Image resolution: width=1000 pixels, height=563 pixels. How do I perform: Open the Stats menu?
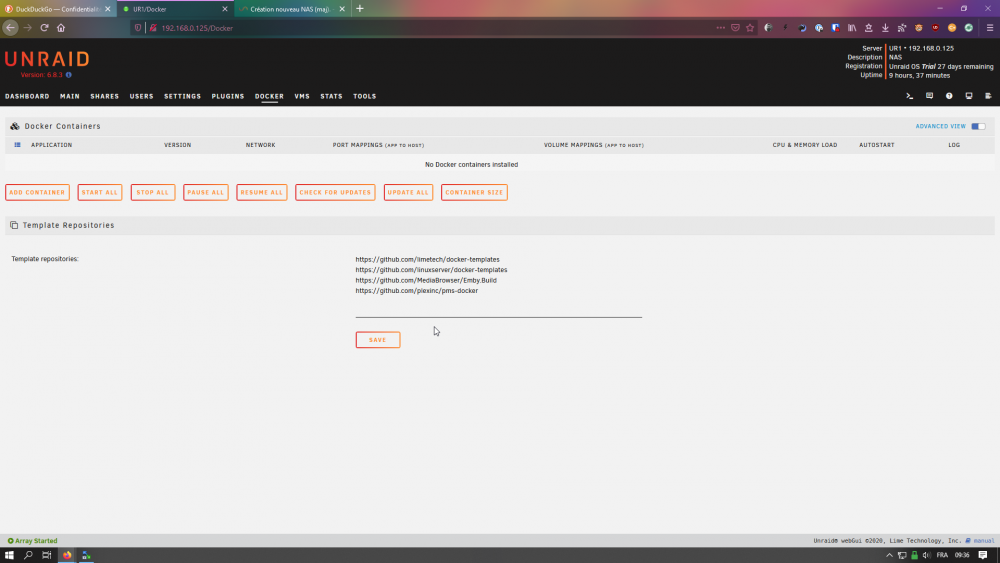coord(331,96)
